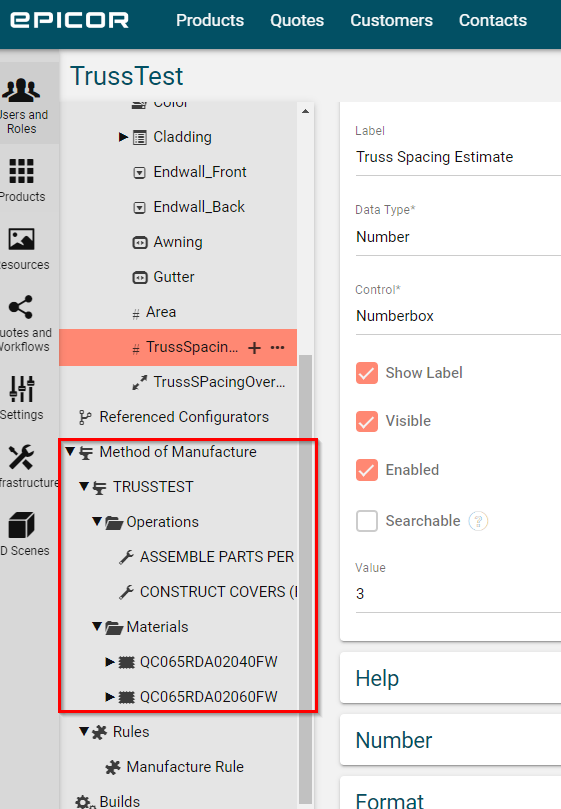This screenshot has width=561, height=809.
Task: Click the tree panel scrollbar thumb
Action: coord(306,578)
